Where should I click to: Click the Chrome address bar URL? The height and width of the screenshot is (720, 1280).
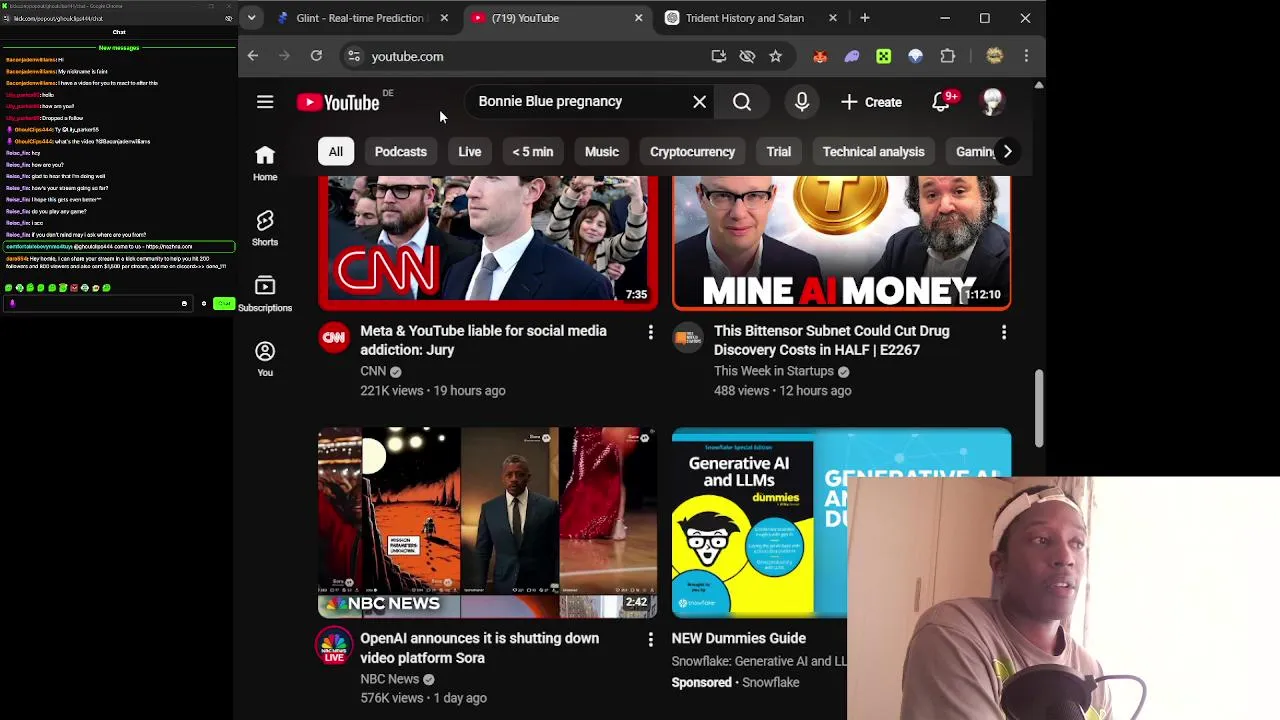pos(408,57)
